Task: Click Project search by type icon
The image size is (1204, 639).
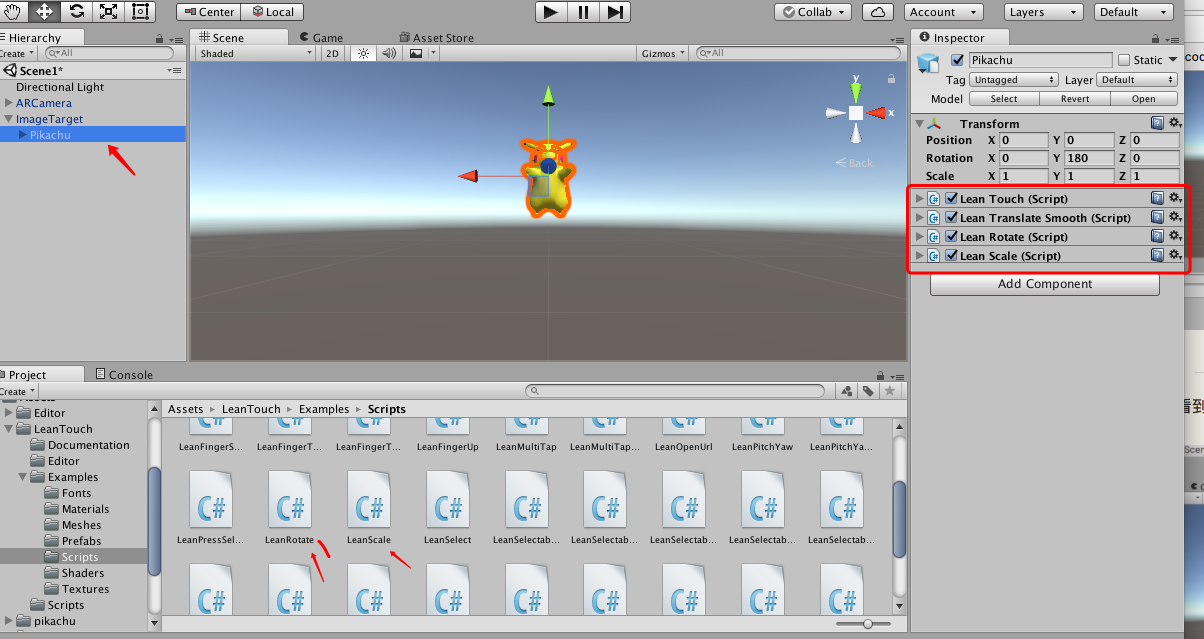Action: 847,391
